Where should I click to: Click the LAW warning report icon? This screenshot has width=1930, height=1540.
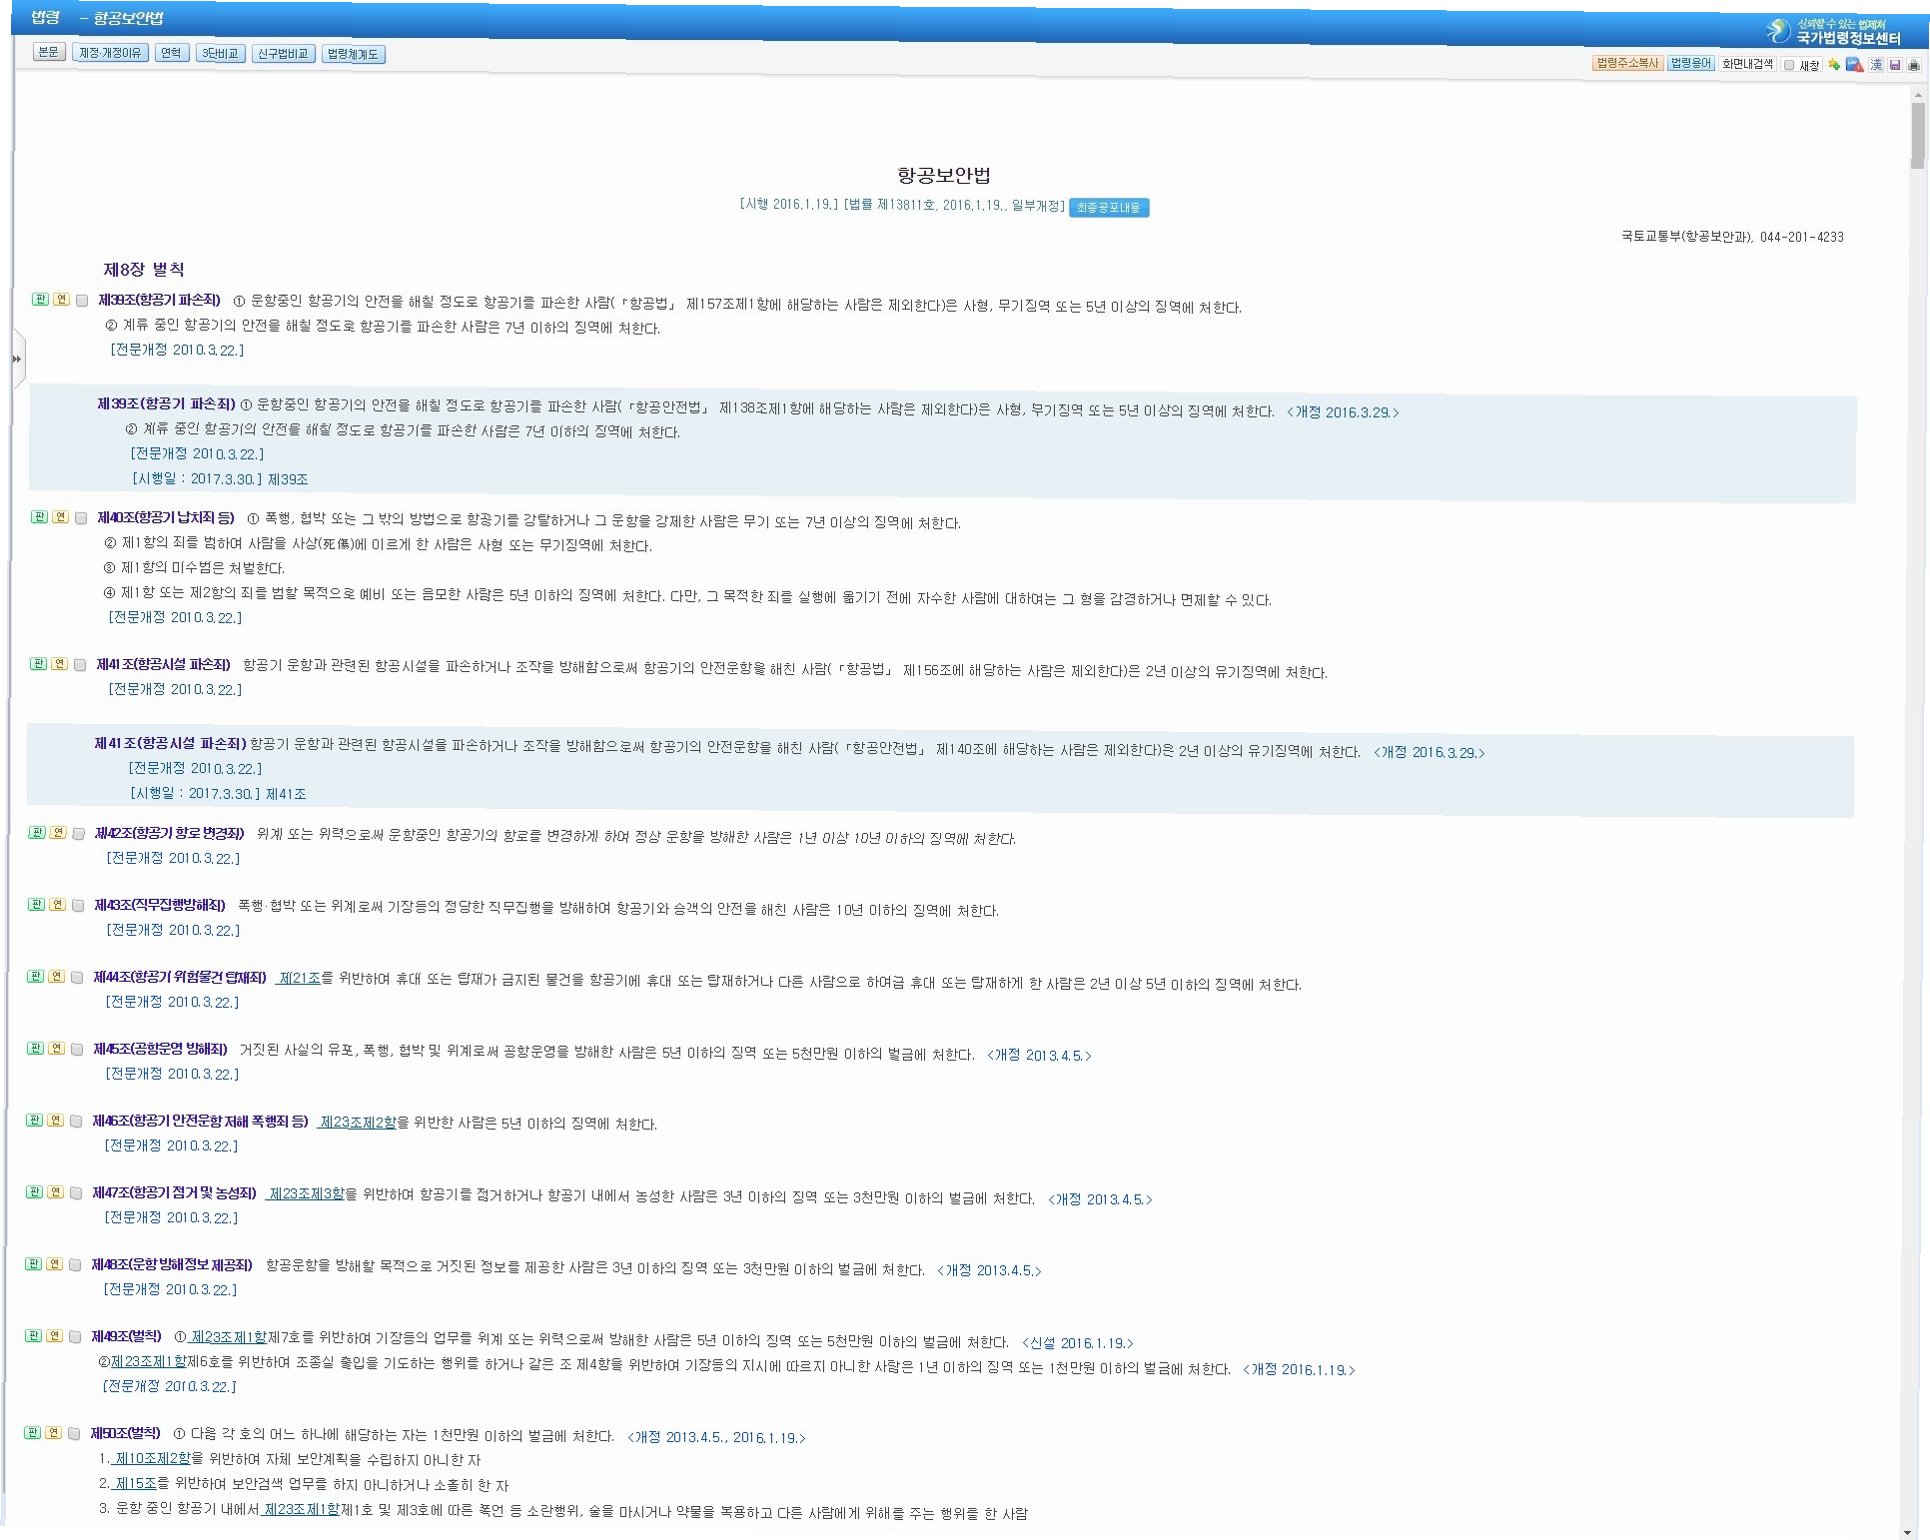click(1854, 64)
